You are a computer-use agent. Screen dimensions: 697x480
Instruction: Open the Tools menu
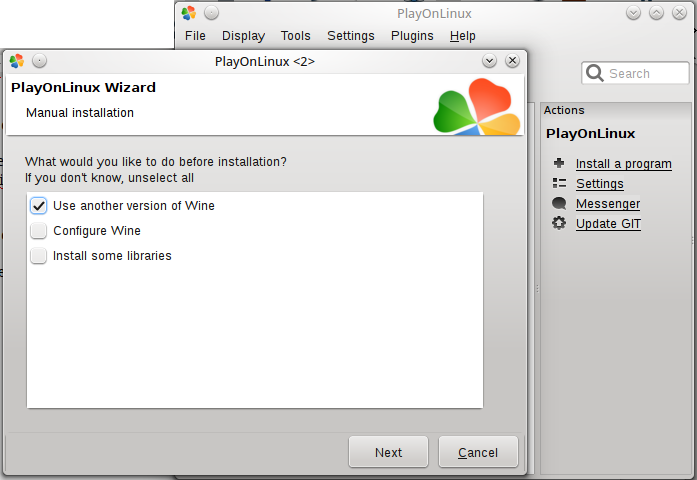[x=296, y=36]
